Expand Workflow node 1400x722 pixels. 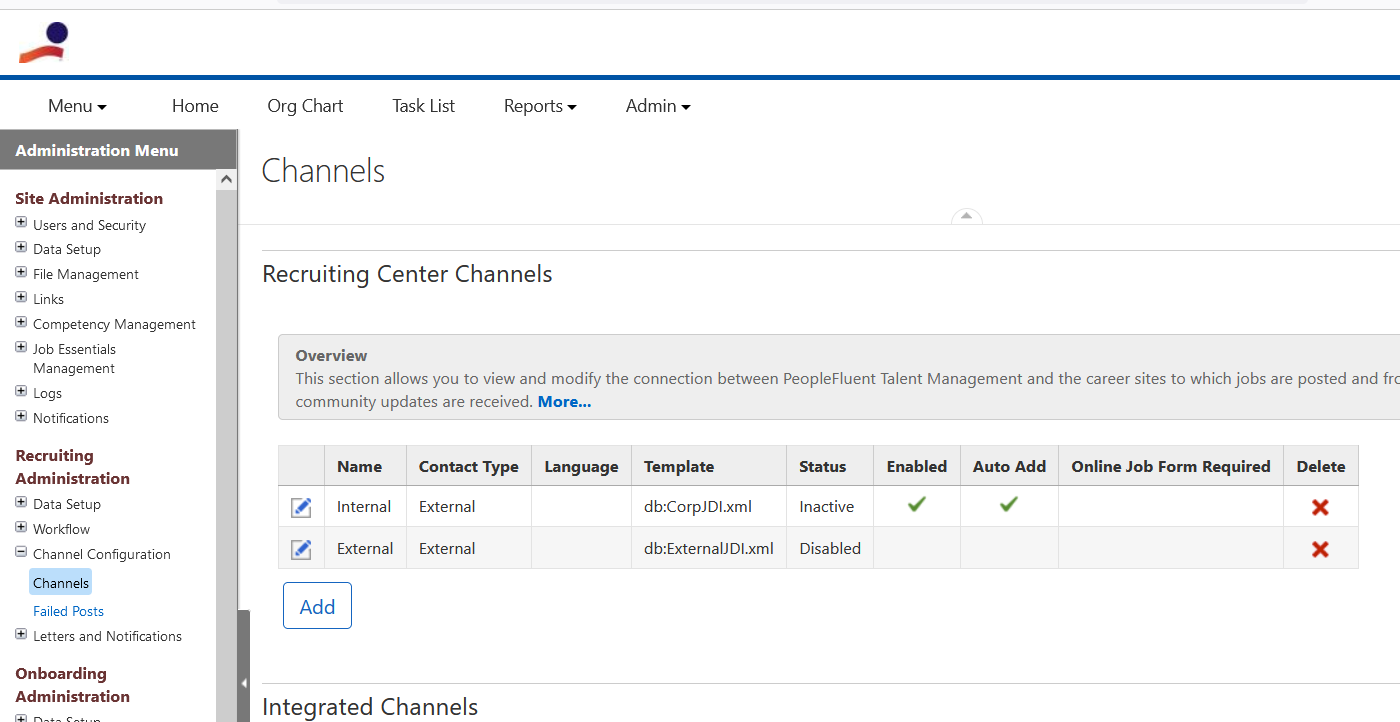point(21,527)
